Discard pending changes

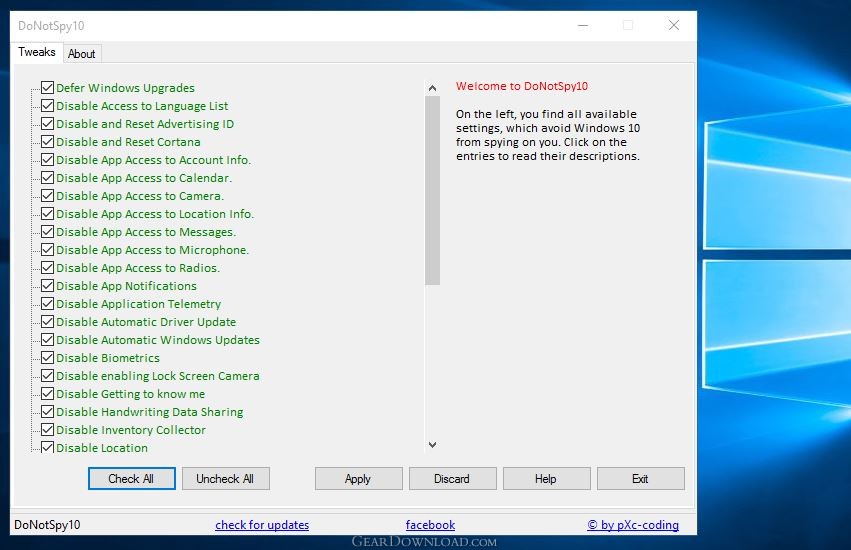tap(452, 478)
